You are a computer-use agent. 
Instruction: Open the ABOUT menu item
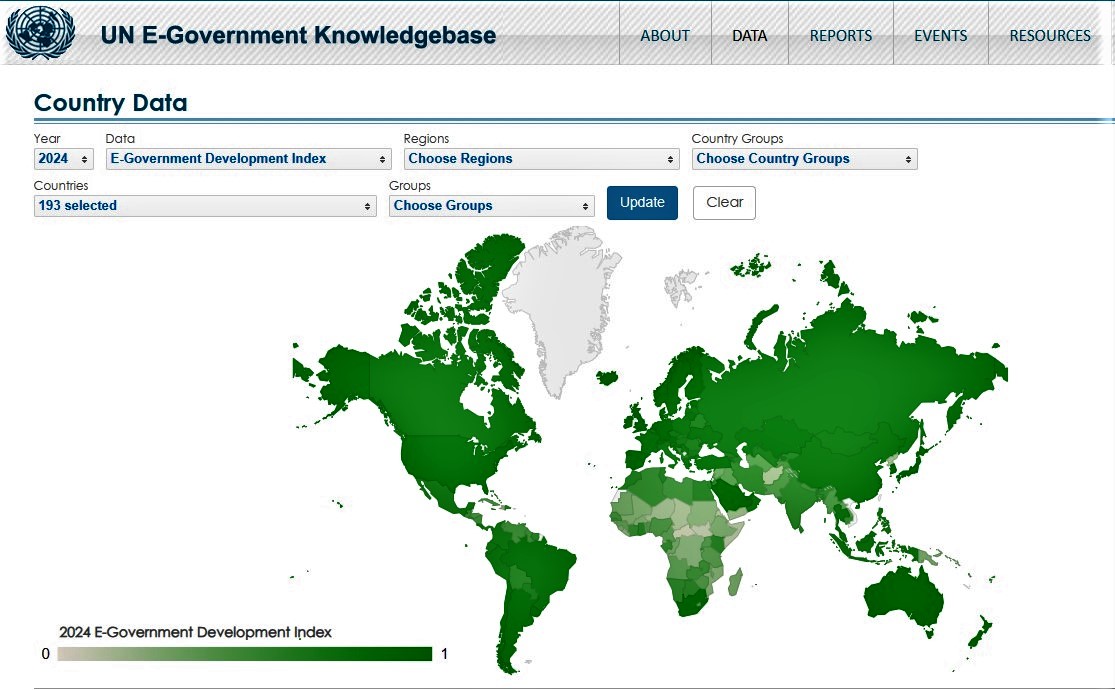(665, 35)
